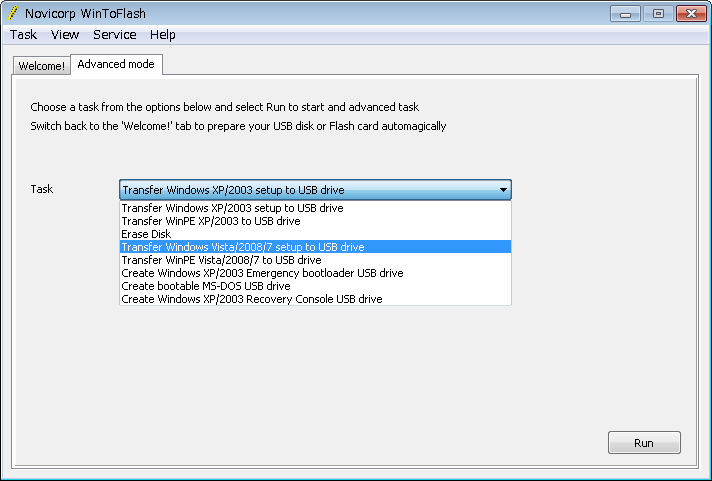Minimize the WinToFlash window
Image resolution: width=712 pixels, height=481 pixels.
click(625, 14)
